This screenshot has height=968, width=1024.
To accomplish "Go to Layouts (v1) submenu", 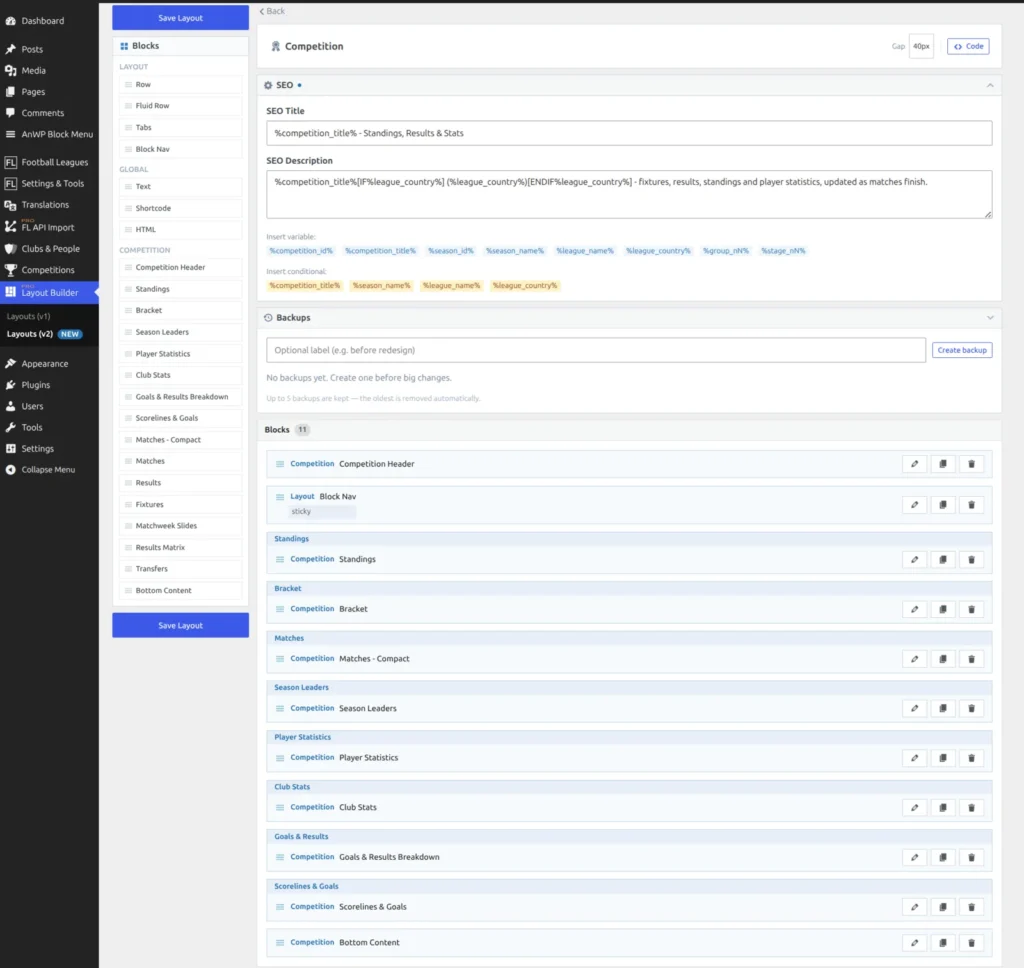I will click(28, 316).
